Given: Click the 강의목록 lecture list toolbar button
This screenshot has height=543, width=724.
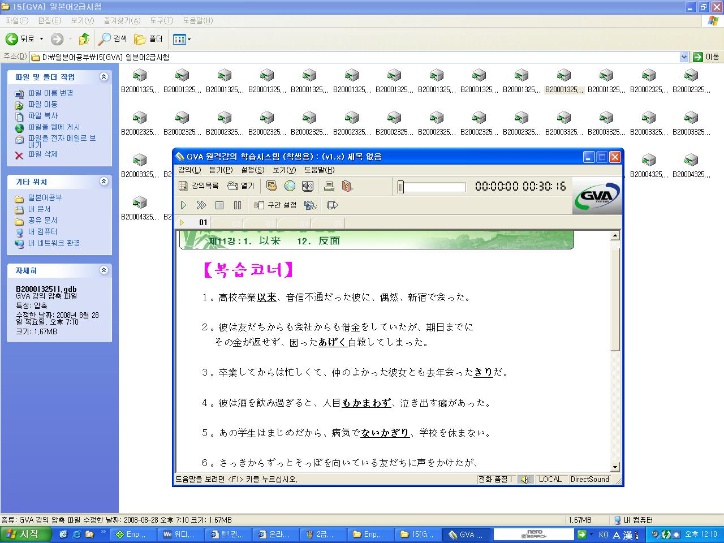Looking at the screenshot, I should click(198, 186).
